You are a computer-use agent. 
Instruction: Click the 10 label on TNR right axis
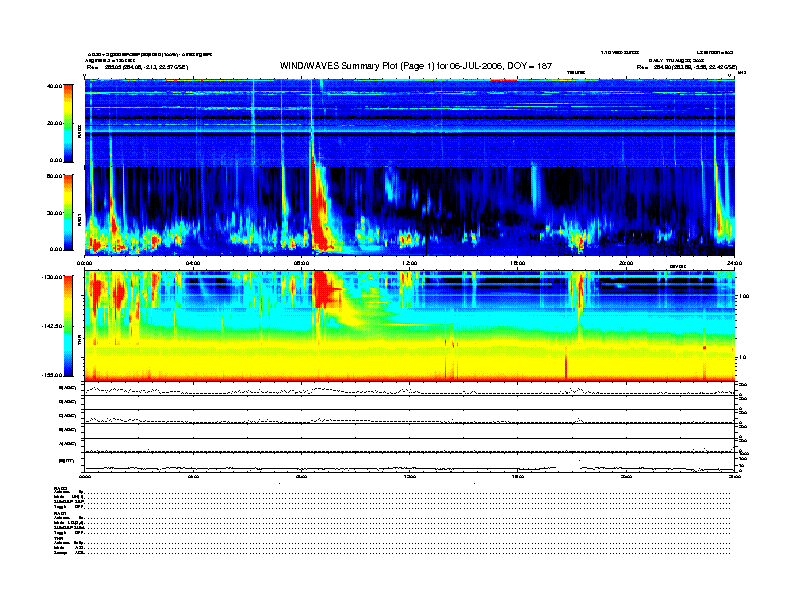[742, 357]
